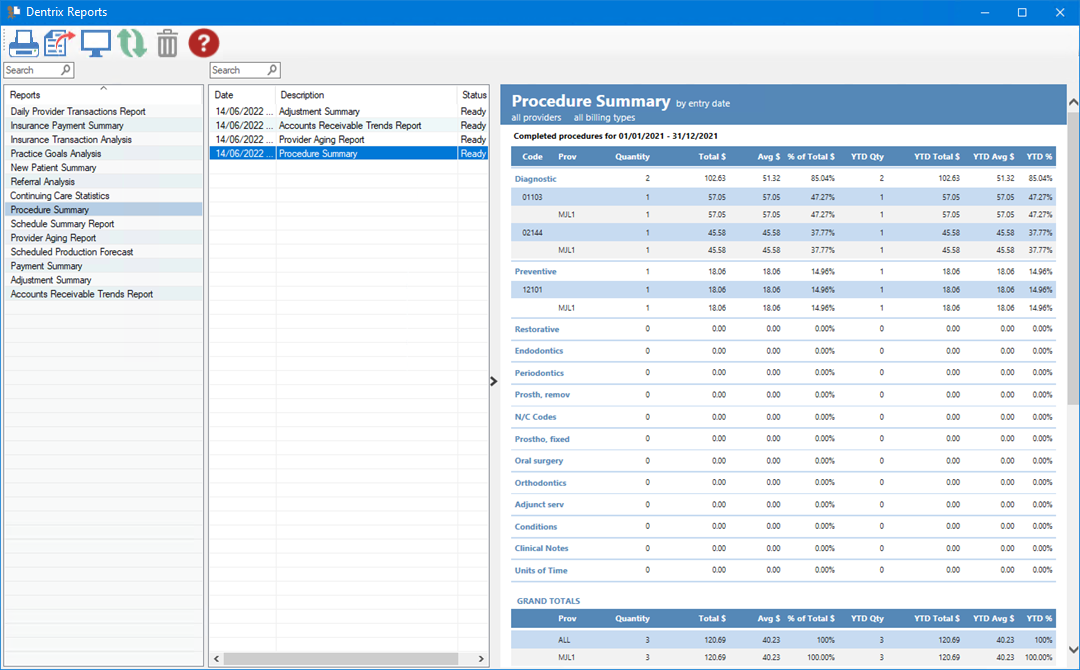Open Help with the red question mark

click(203, 43)
